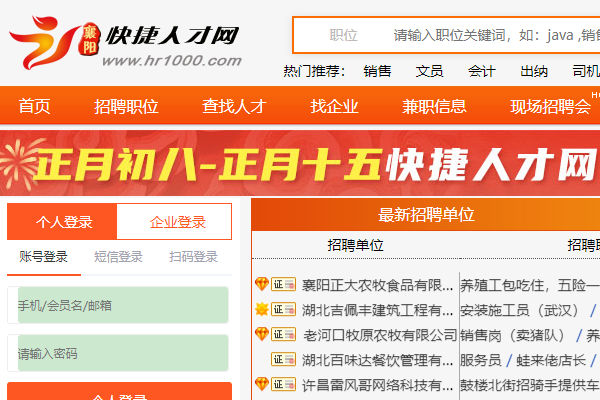The image size is (600, 400).
Task: Open 兼职信息 in the navigation bar
Action: pos(434,106)
